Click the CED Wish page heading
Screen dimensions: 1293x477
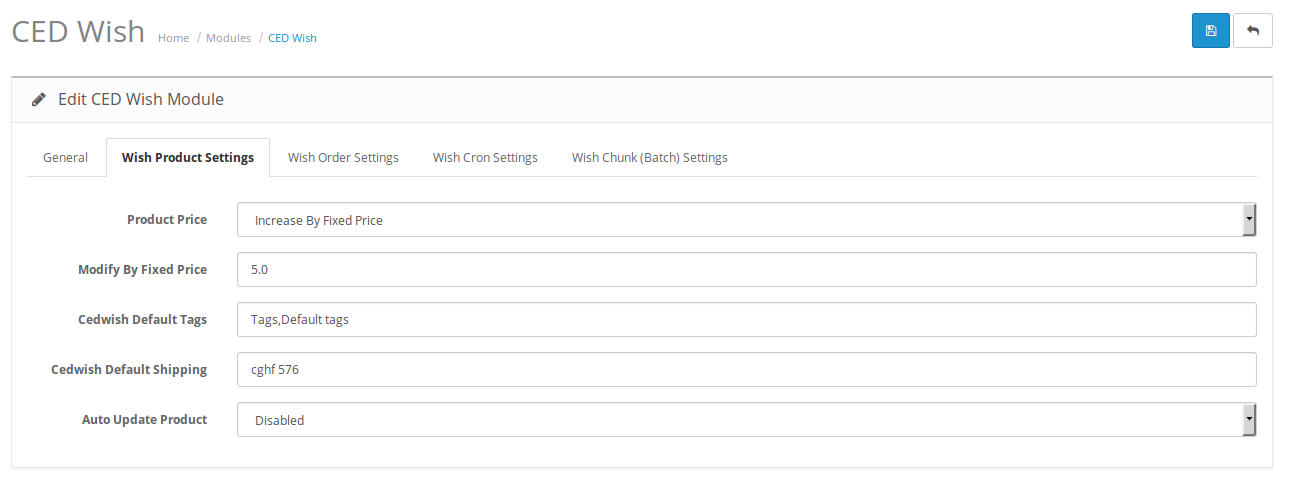point(78,31)
